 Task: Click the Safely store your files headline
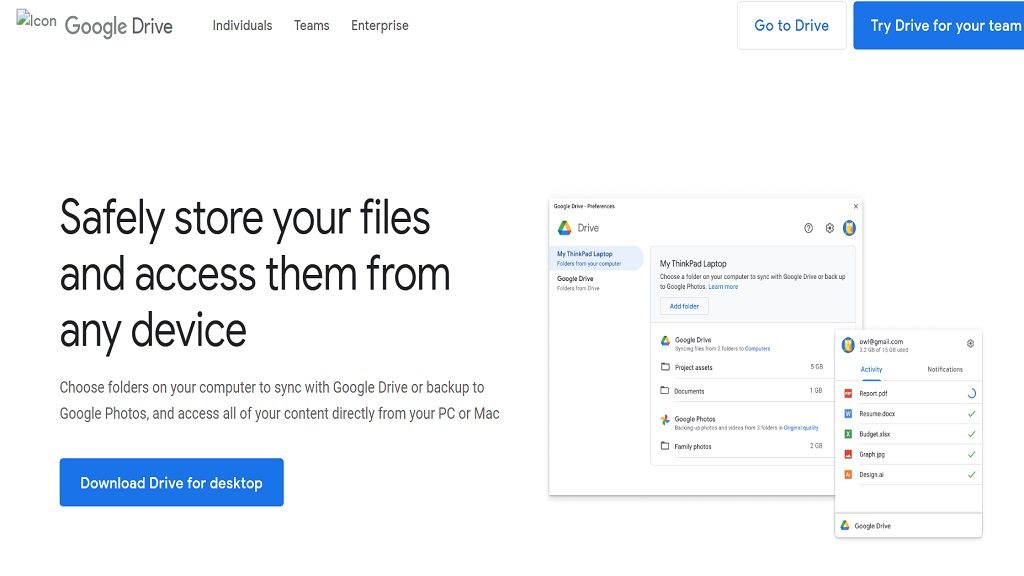coord(255,274)
